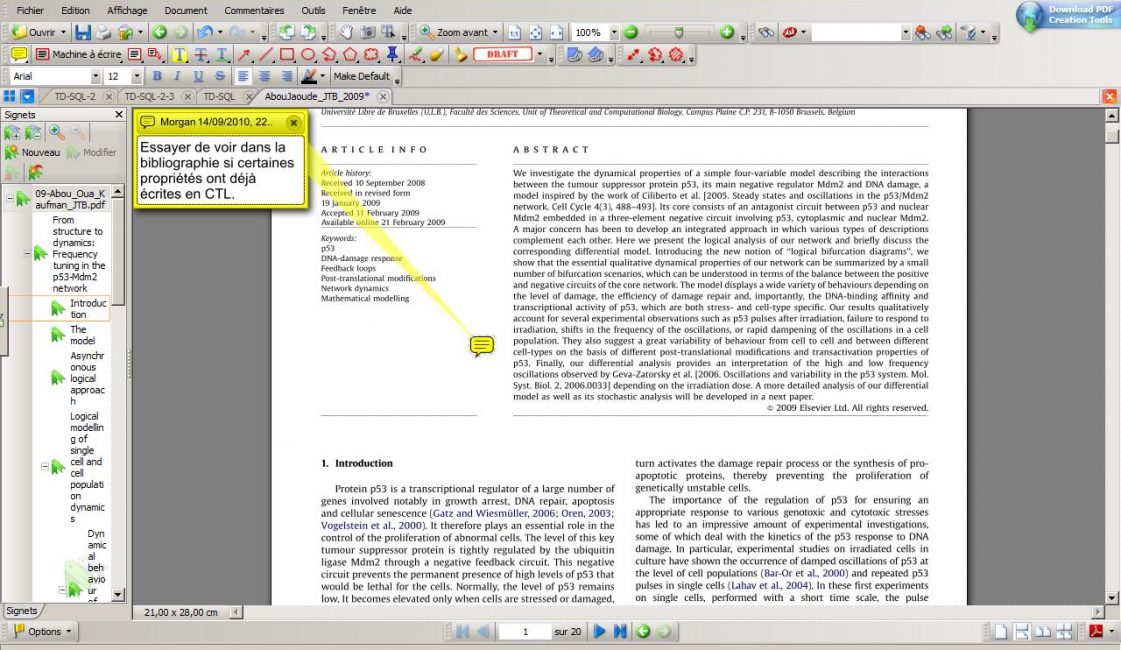Viewport: 1121px width, 650px height.
Task: Click the sticky note icon on the page
Action: [x=482, y=346]
